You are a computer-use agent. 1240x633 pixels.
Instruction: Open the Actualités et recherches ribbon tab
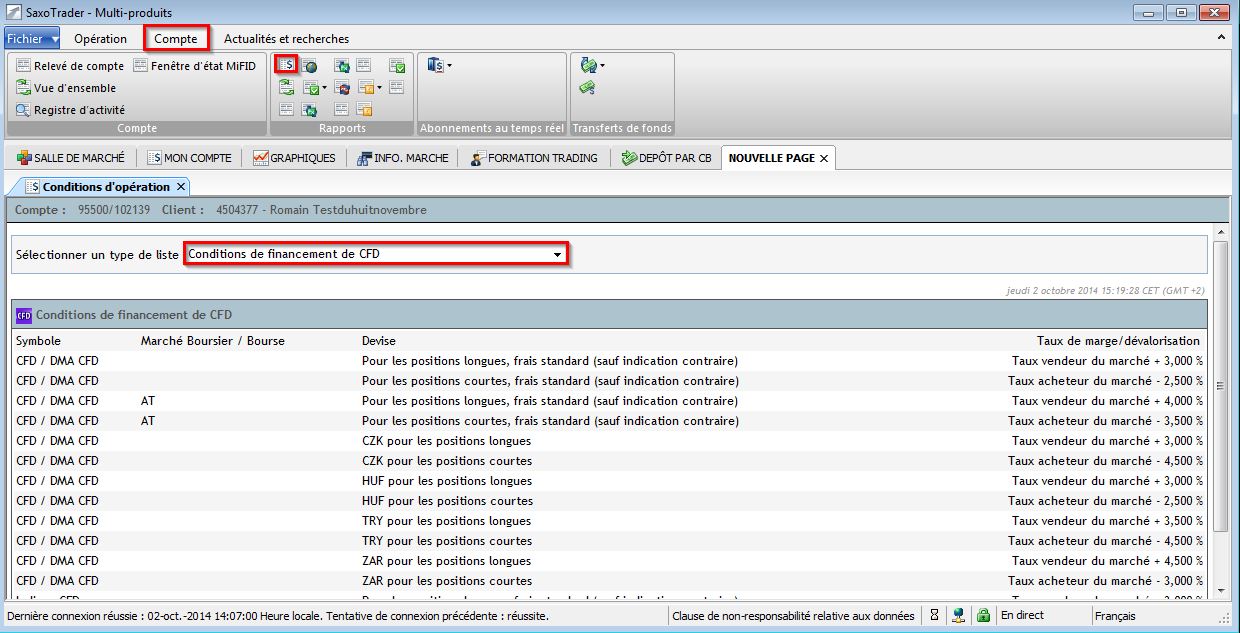pyautogui.click(x=287, y=39)
